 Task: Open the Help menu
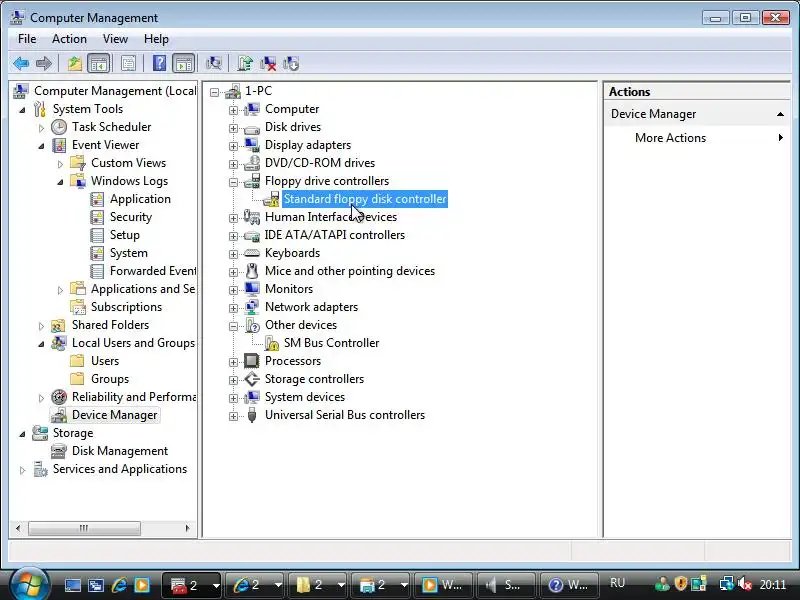click(x=156, y=39)
